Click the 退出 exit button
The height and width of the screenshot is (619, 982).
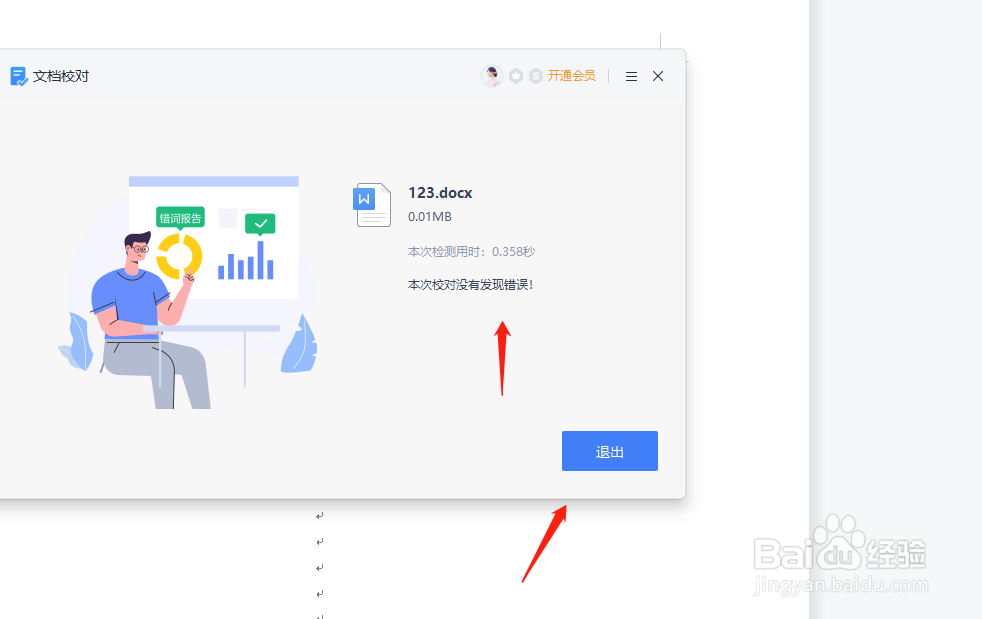click(609, 450)
